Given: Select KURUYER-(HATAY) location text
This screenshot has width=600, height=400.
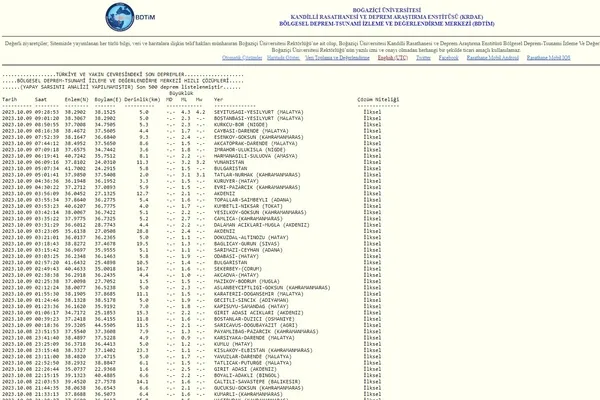Looking at the screenshot, I should coord(236,181).
